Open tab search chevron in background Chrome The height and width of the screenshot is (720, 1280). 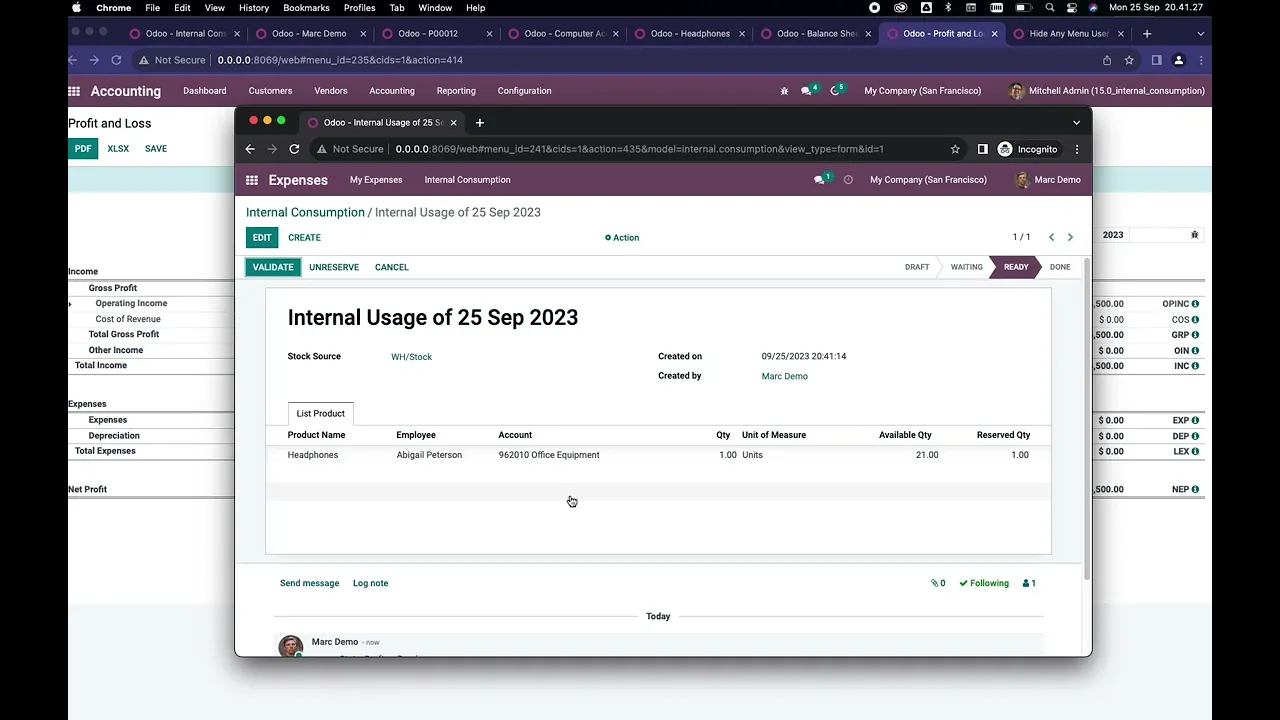pos(1201,34)
